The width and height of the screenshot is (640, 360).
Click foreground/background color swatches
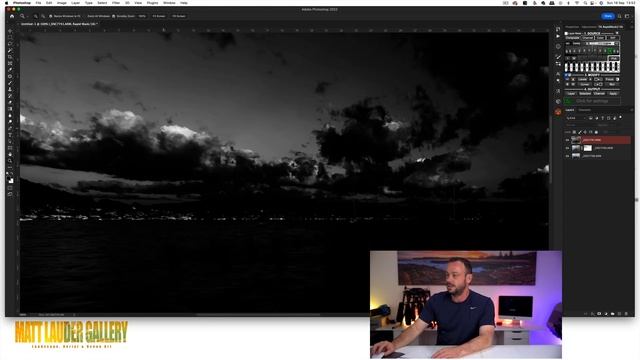pos(10,180)
